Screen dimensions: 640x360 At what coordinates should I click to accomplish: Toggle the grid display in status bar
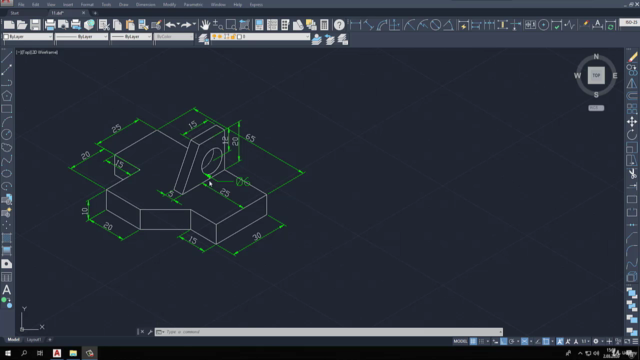tap(473, 341)
